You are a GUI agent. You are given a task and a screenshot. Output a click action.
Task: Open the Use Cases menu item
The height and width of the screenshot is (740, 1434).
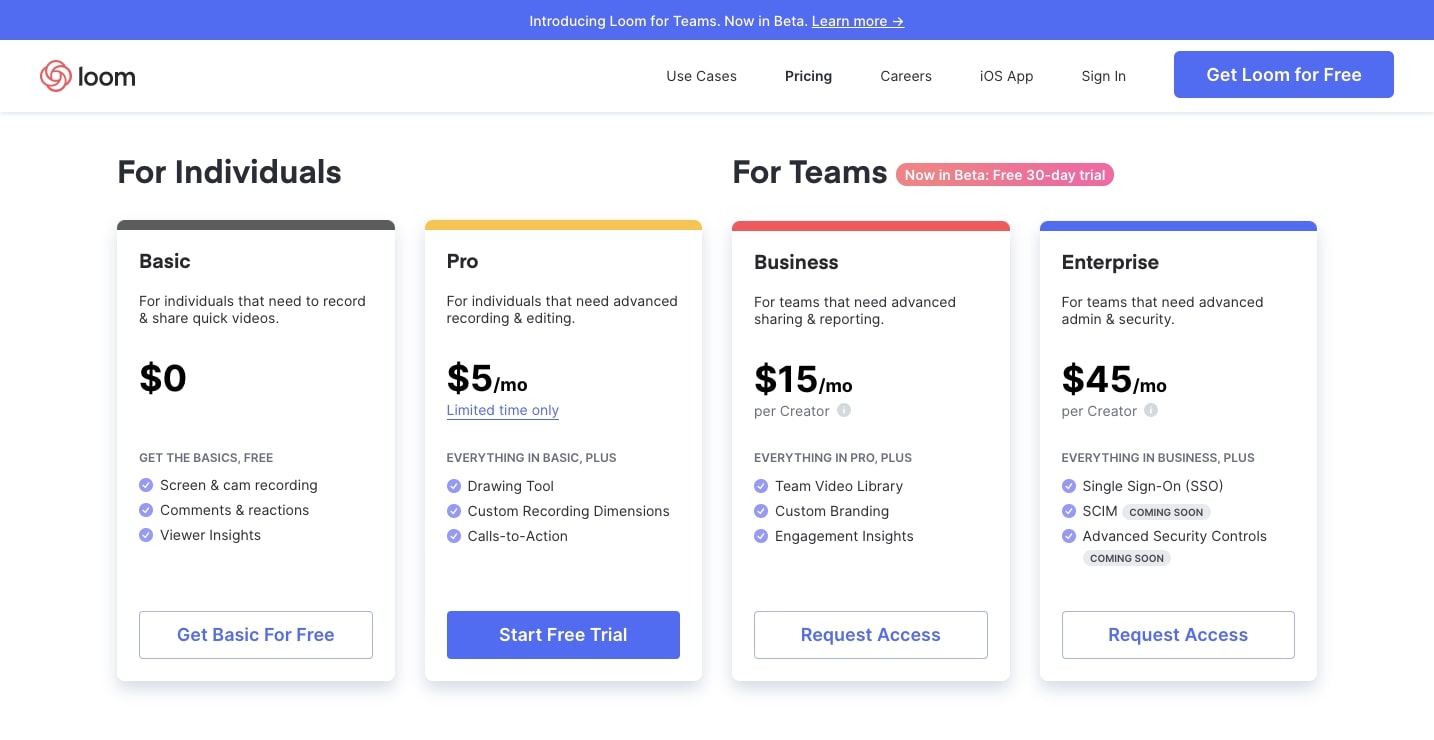701,76
